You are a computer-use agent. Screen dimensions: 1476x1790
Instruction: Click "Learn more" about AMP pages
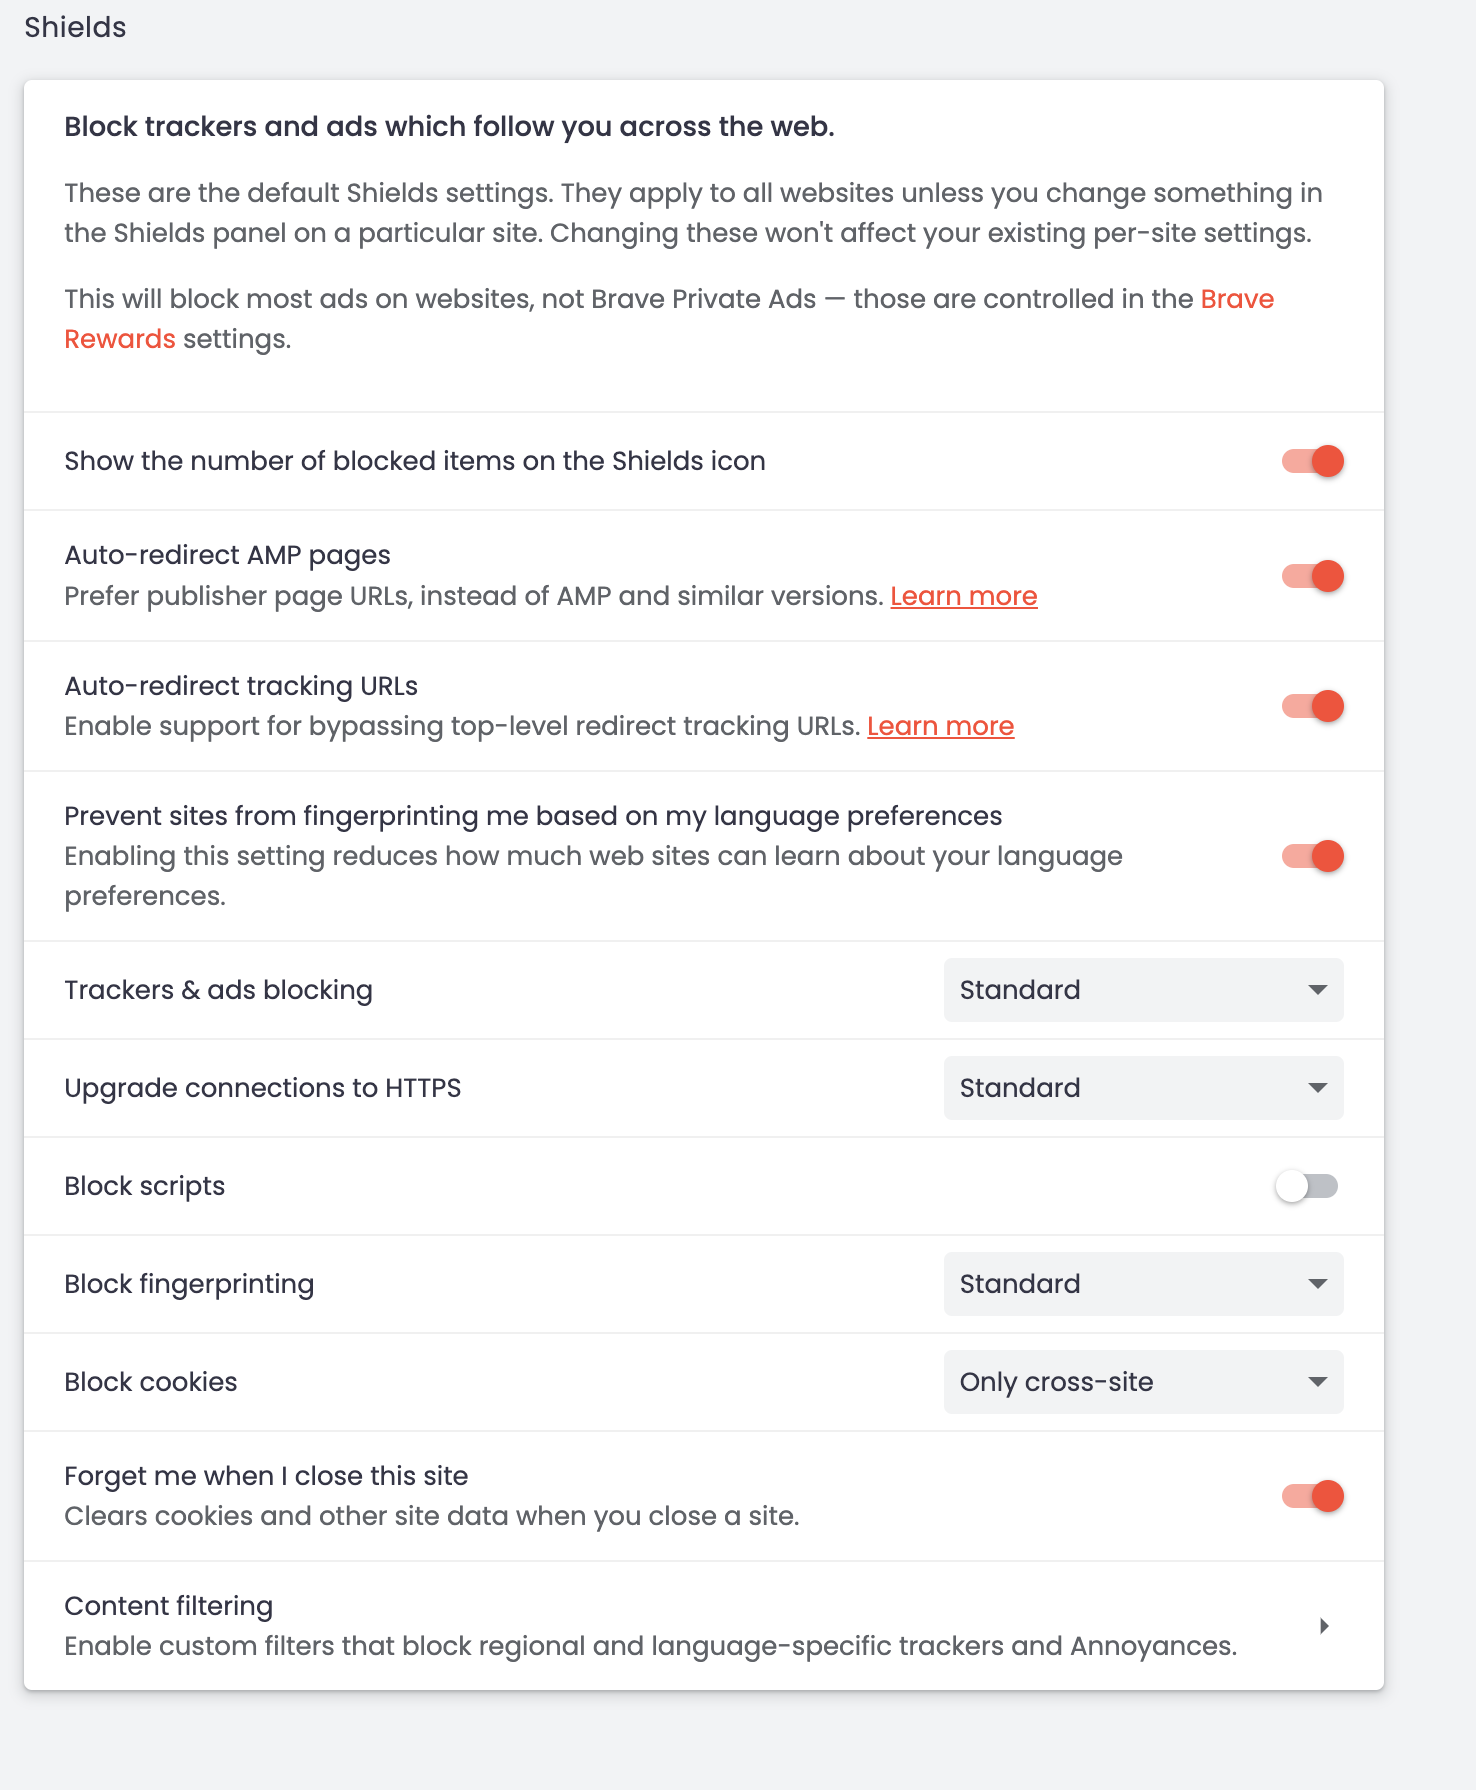963,595
